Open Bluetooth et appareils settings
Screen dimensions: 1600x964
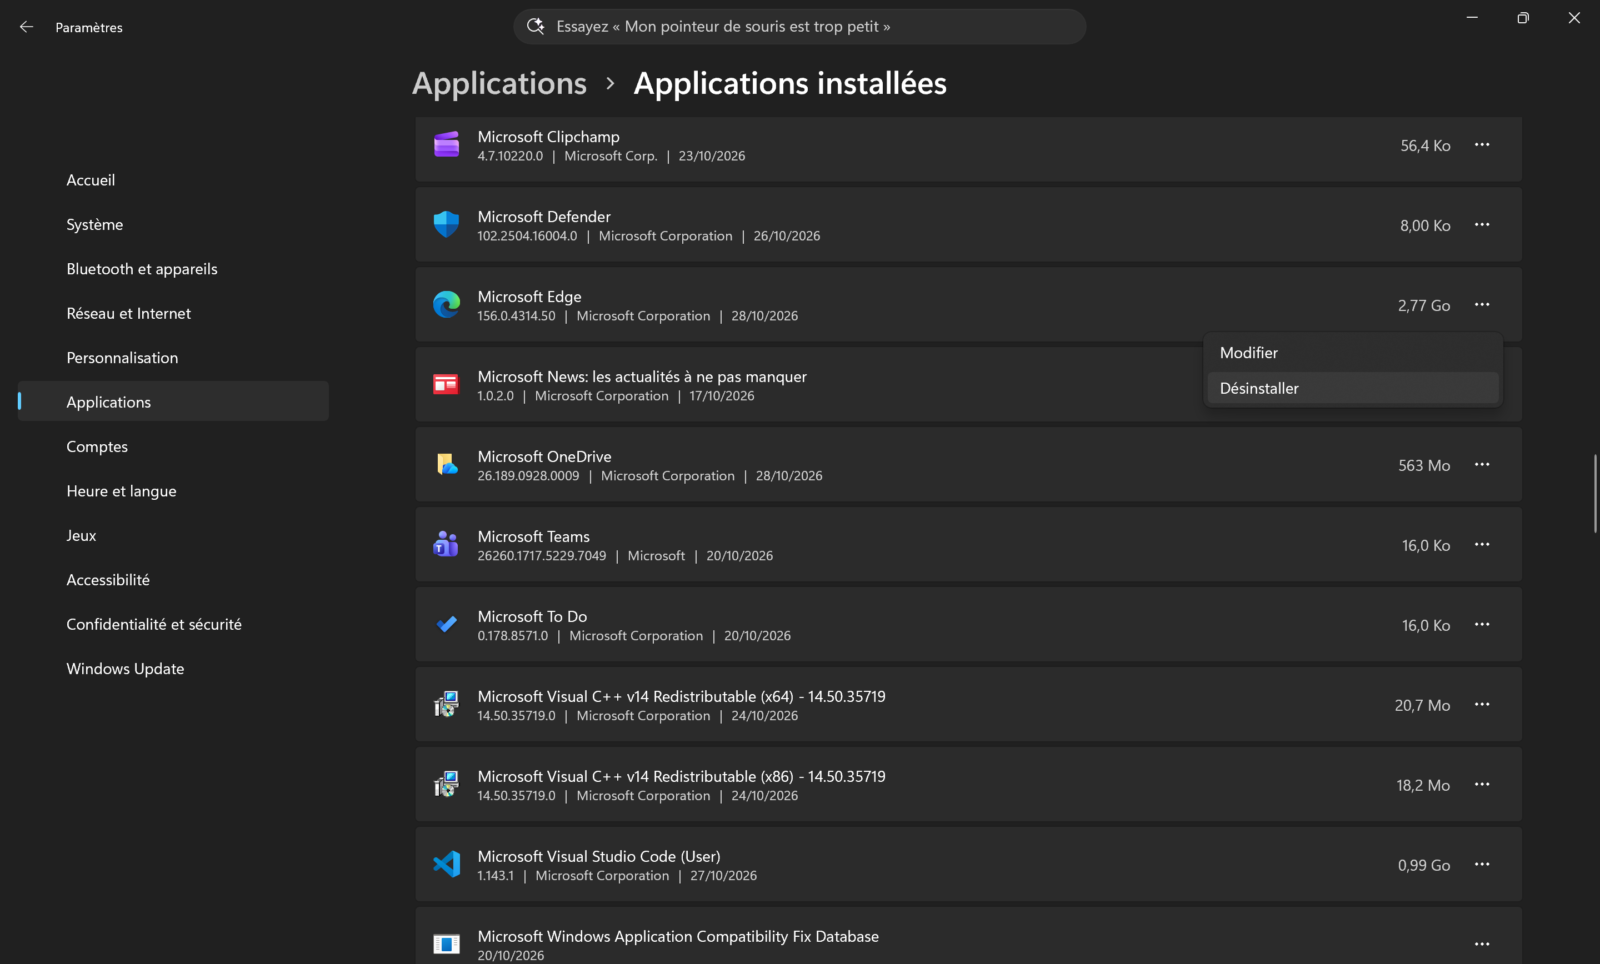coord(173,269)
